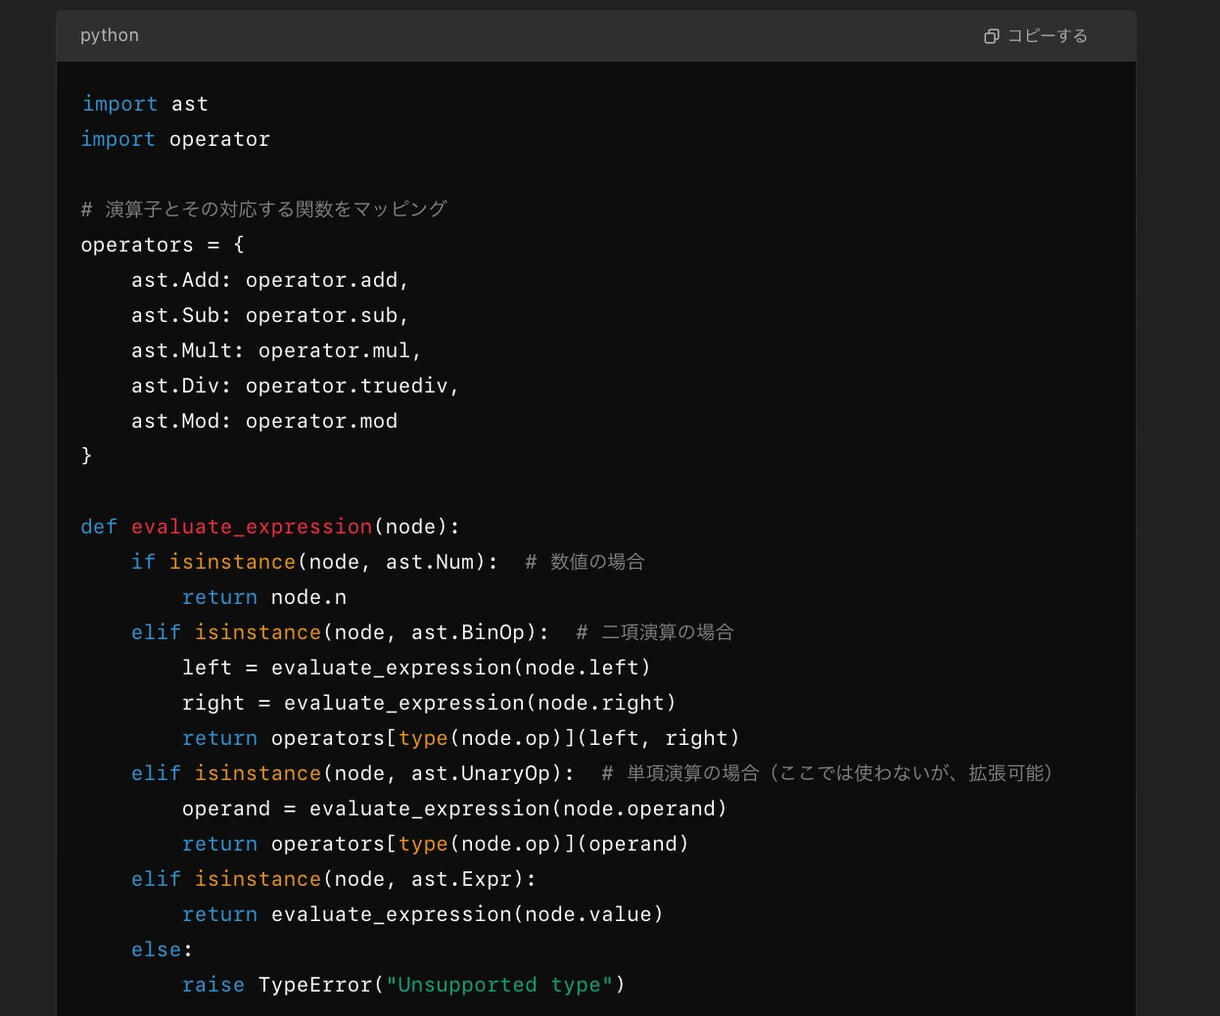Click the copy icon in the code header
The image size is (1220, 1016).
pos(991,36)
